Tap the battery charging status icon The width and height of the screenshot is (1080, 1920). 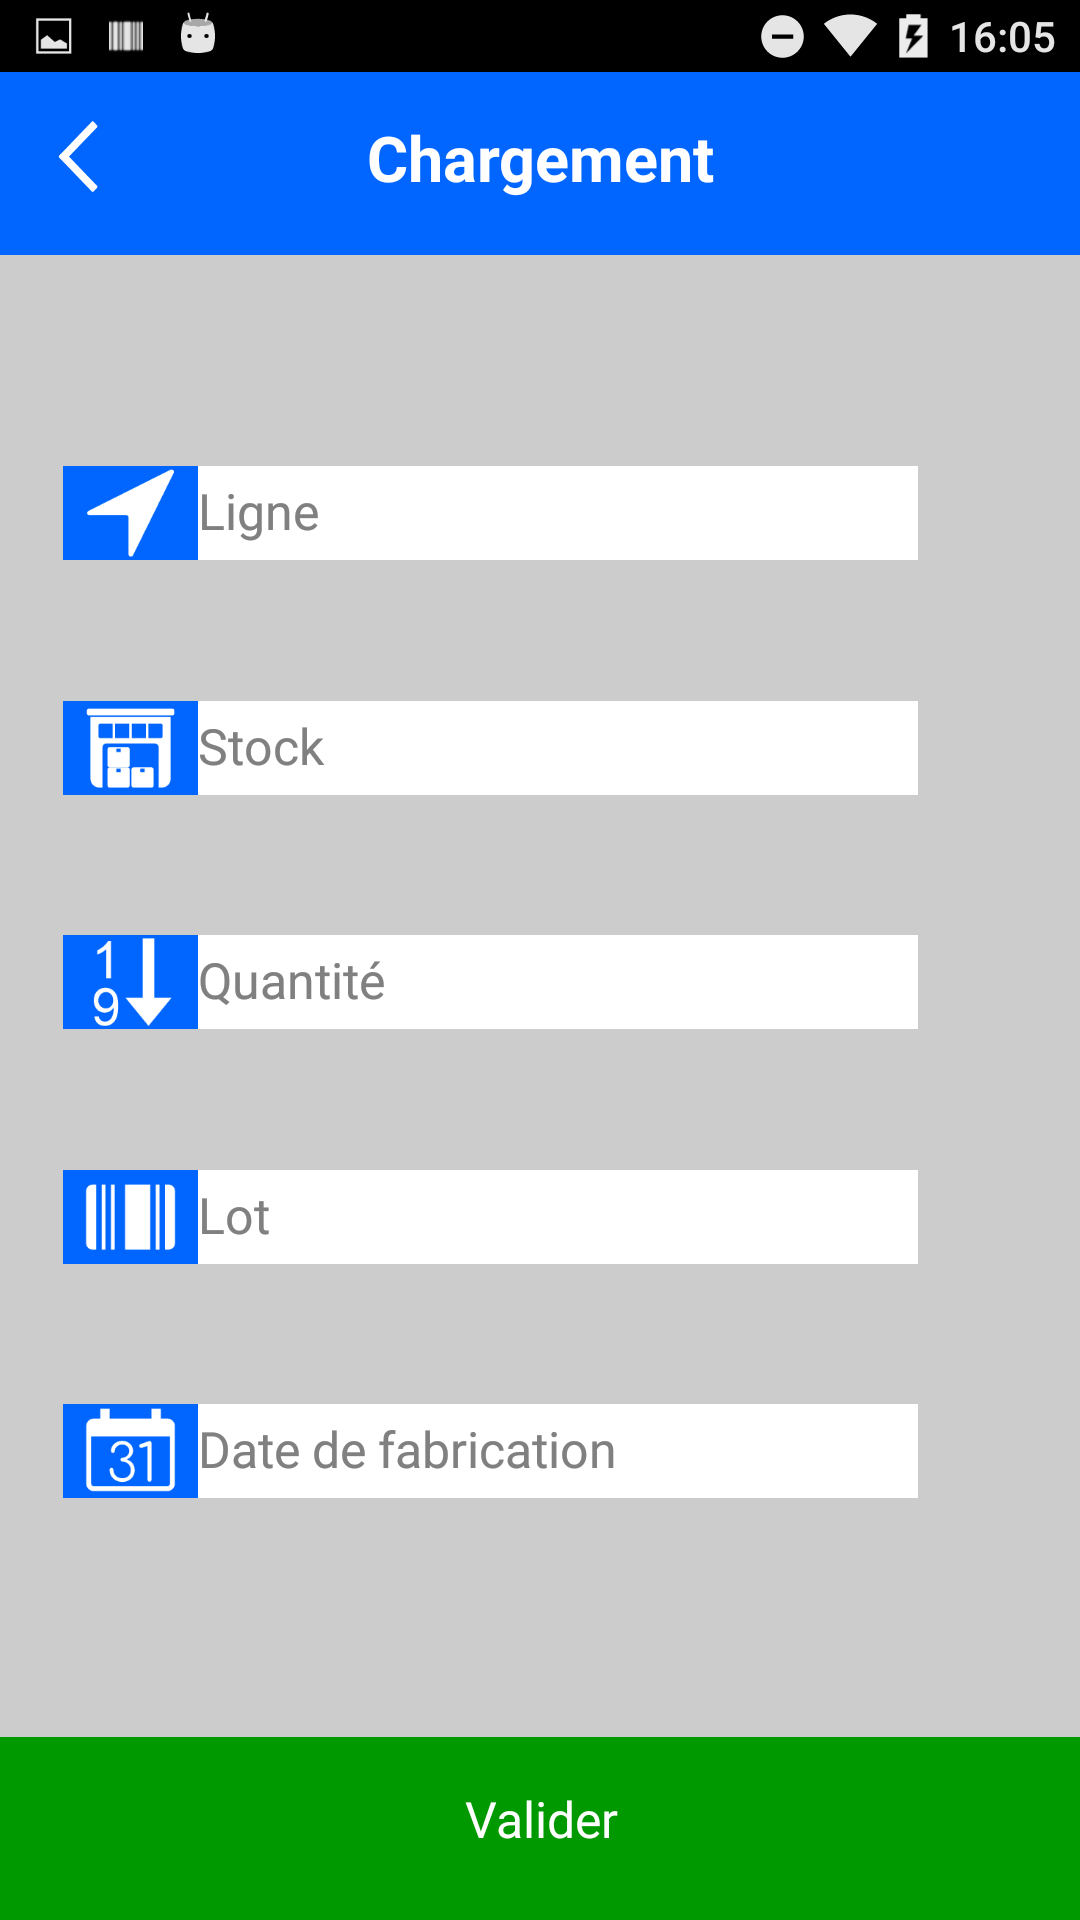913,37
